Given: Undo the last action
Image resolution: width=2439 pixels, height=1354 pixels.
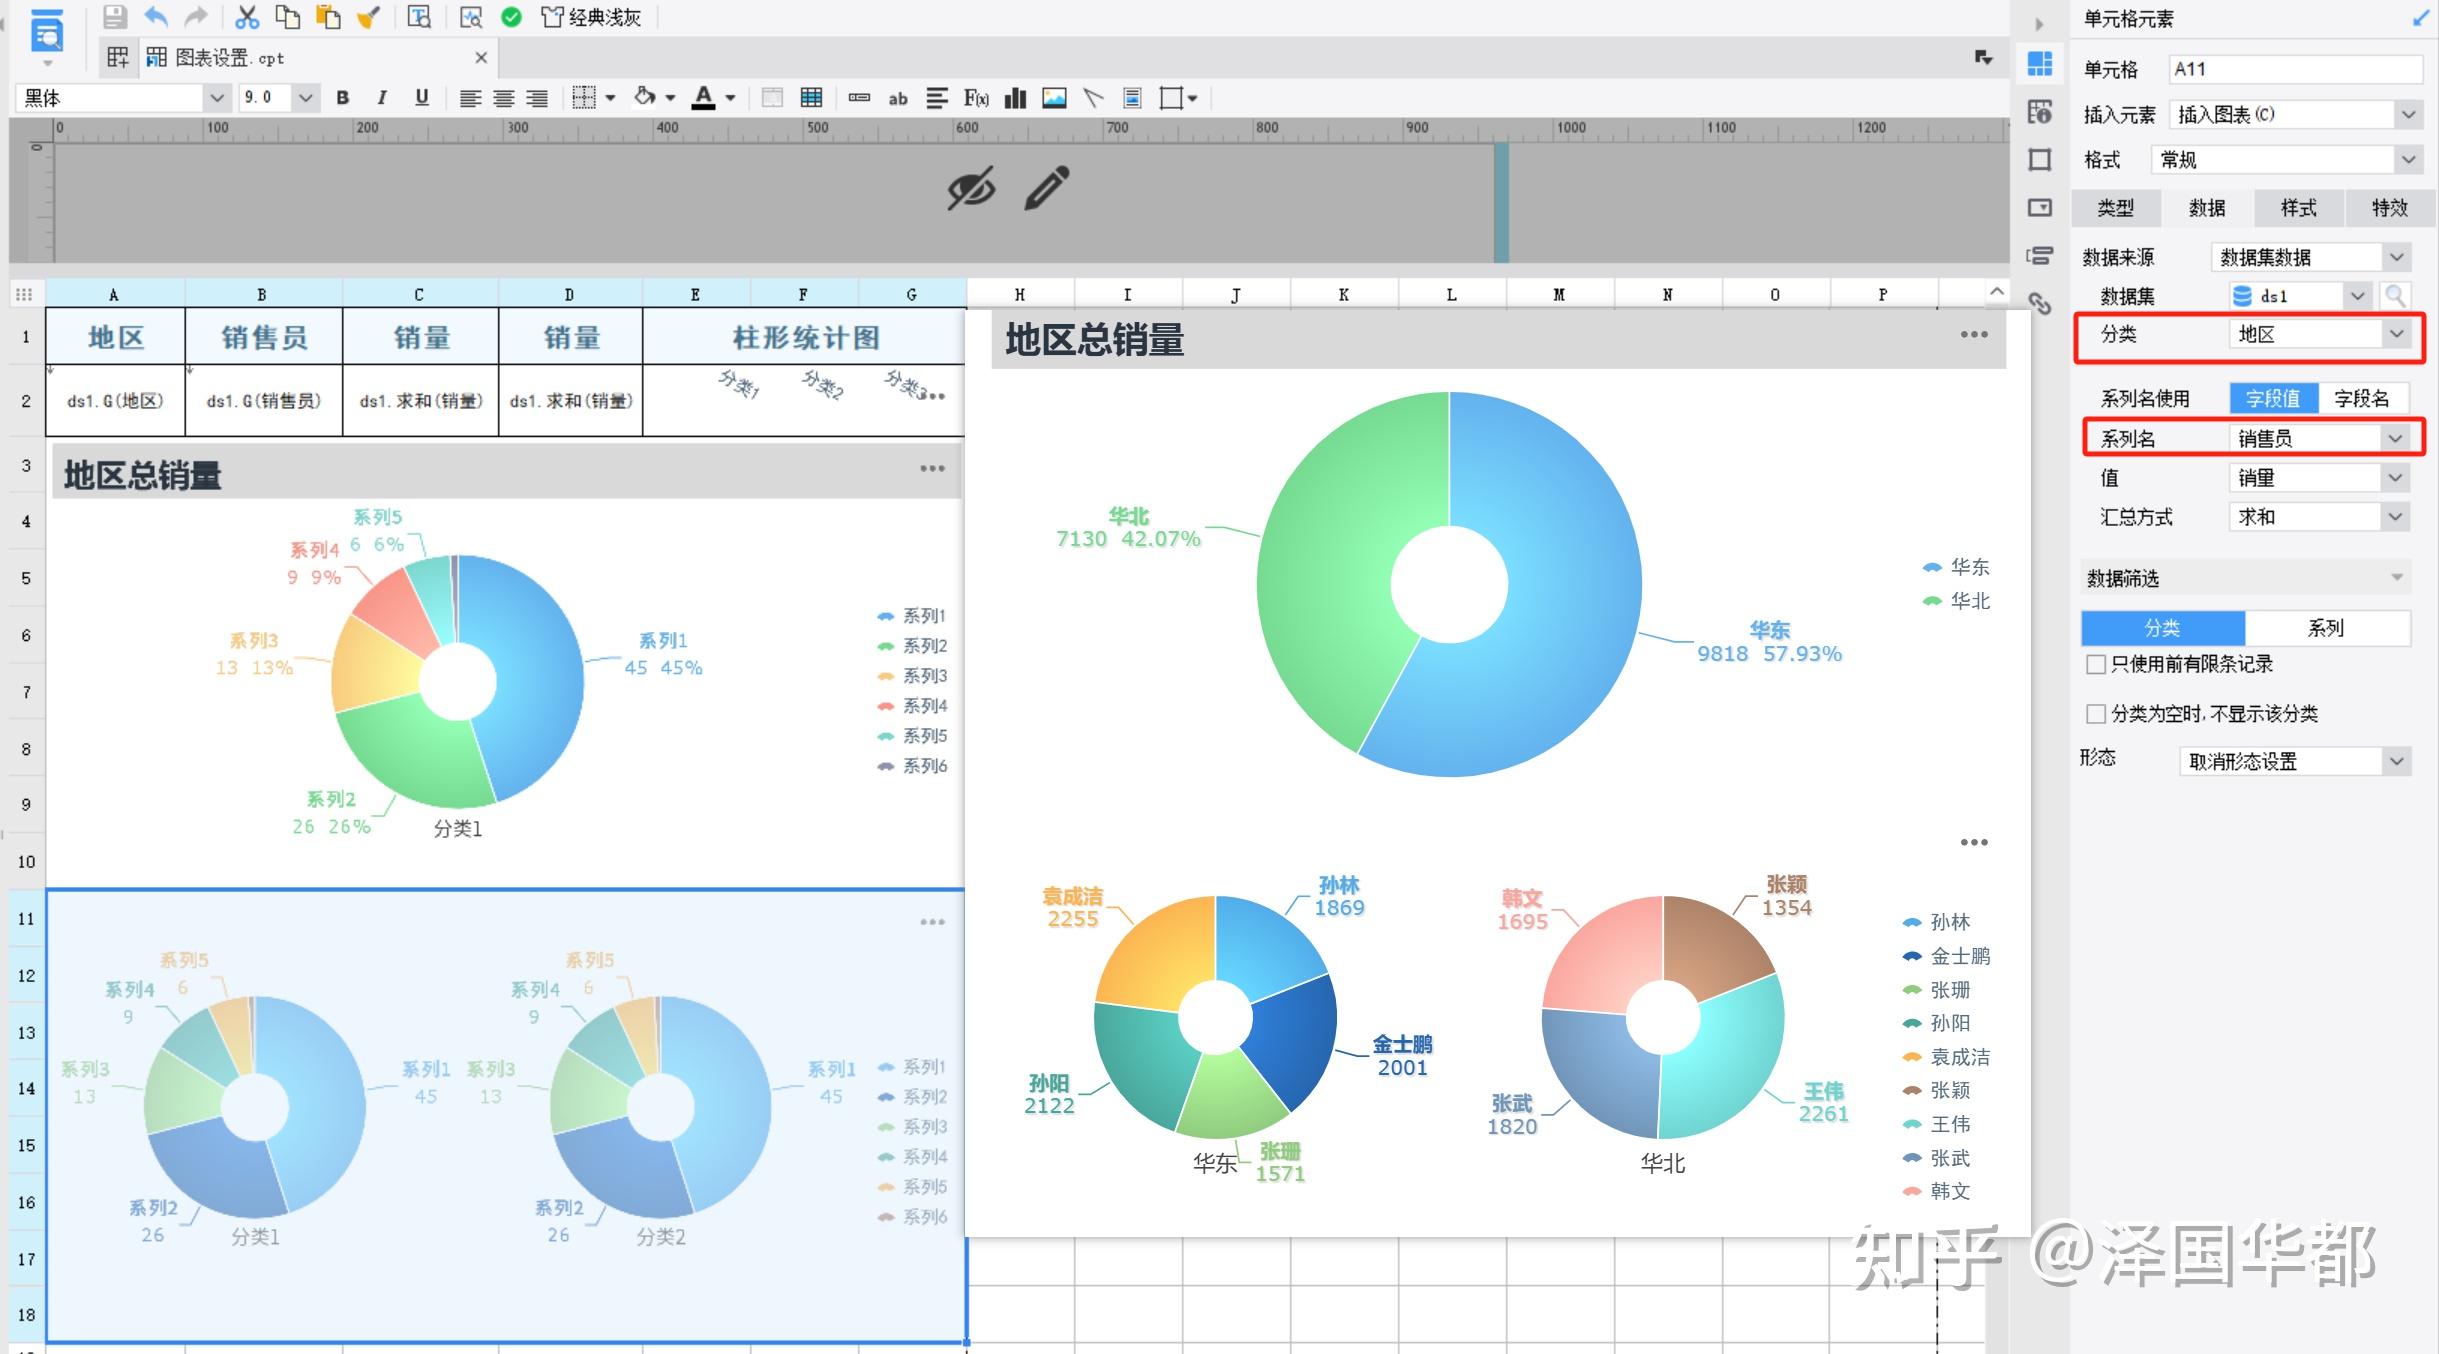Looking at the screenshot, I should [155, 16].
